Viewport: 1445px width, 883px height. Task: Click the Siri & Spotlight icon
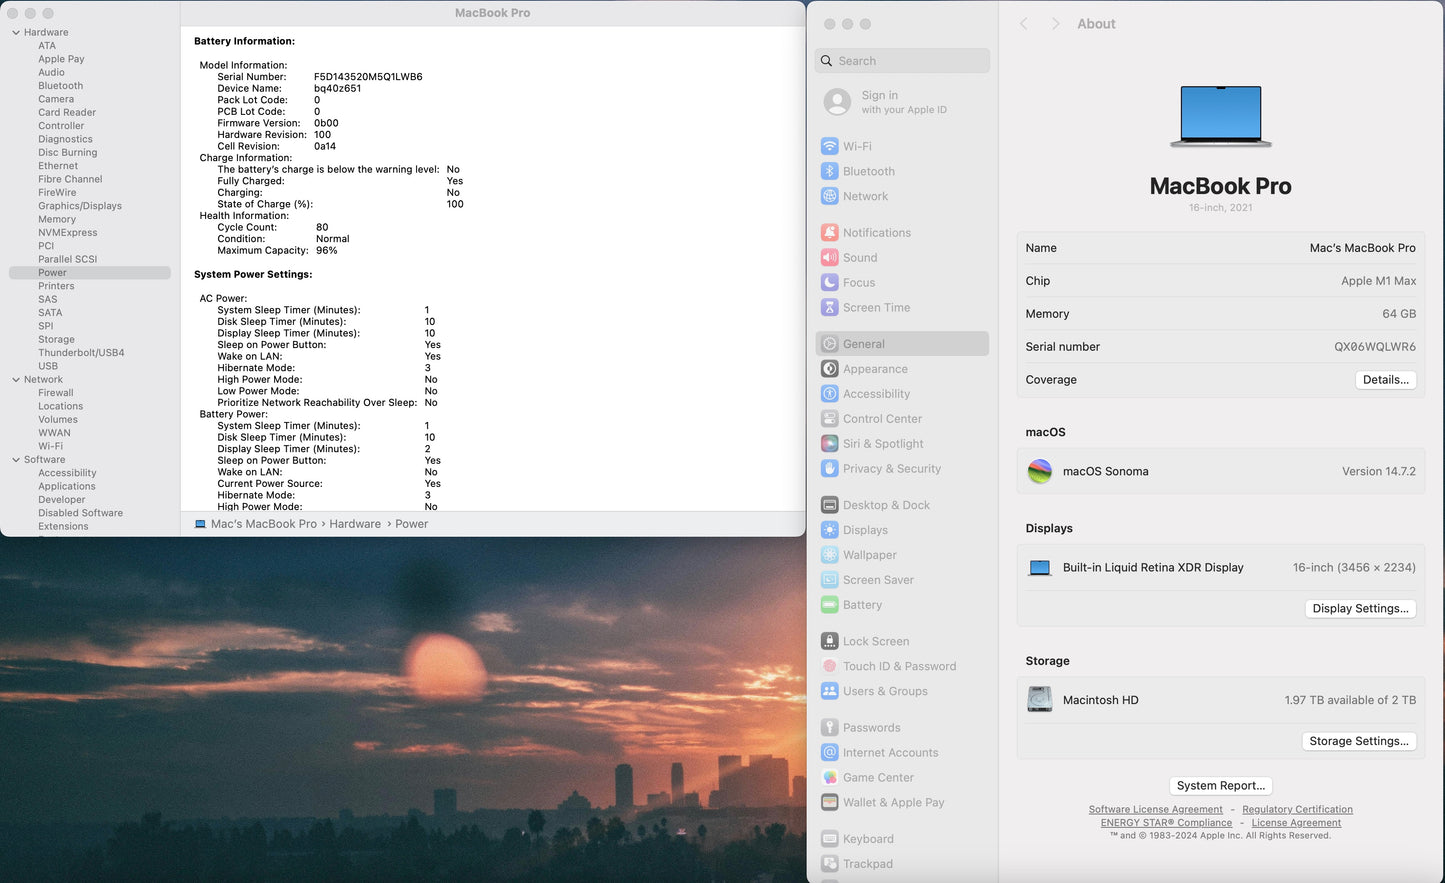tap(829, 444)
